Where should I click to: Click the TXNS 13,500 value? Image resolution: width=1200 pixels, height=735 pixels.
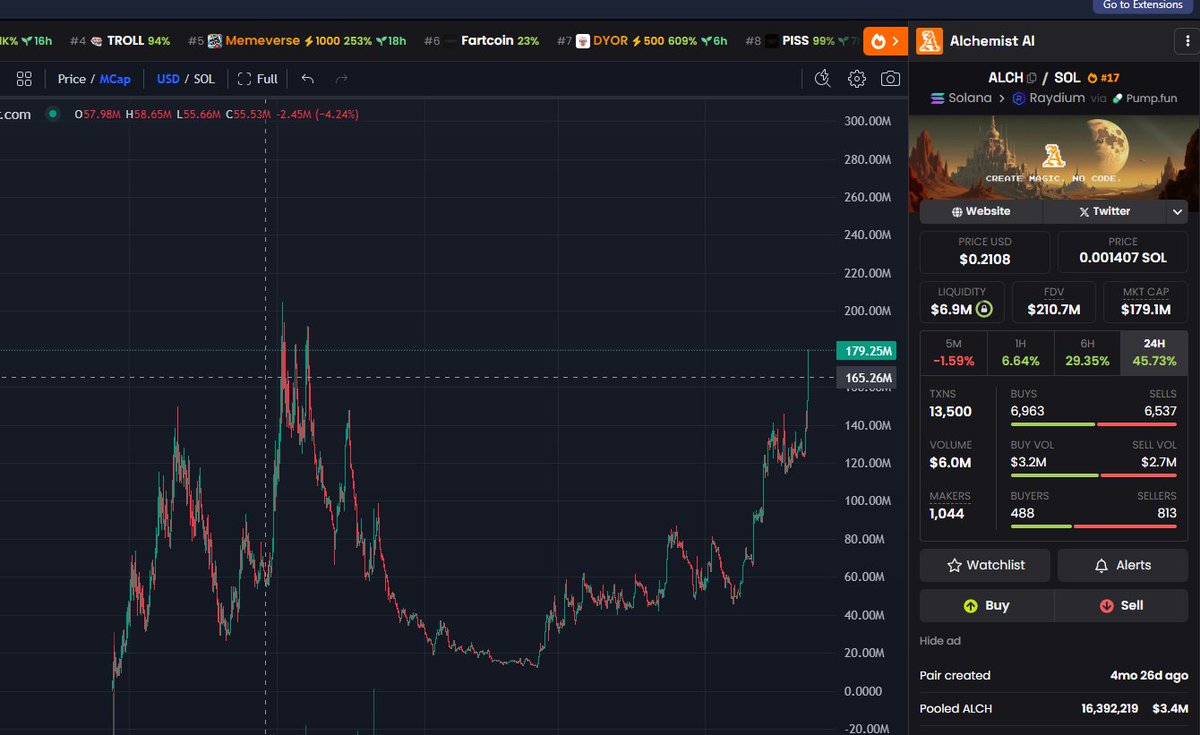tap(950, 411)
